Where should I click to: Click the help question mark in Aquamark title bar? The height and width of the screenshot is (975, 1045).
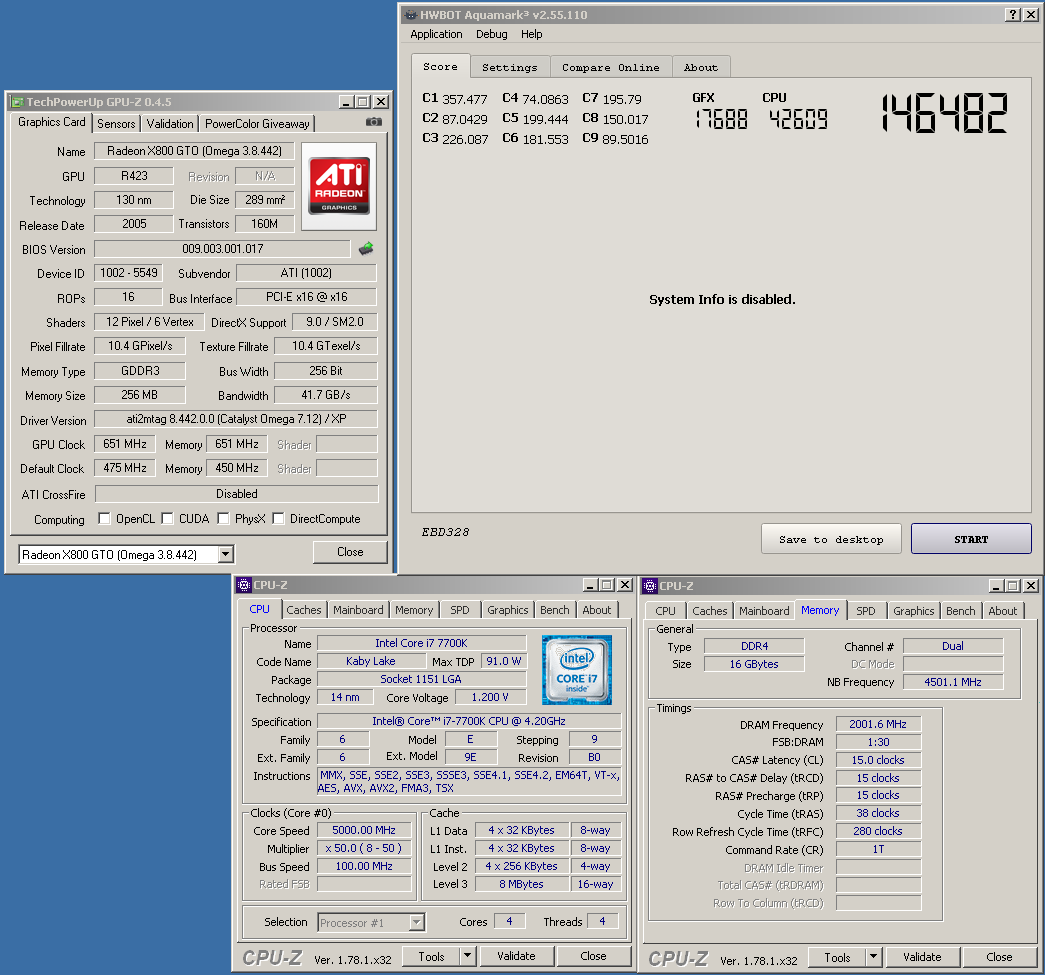[x=1013, y=15]
